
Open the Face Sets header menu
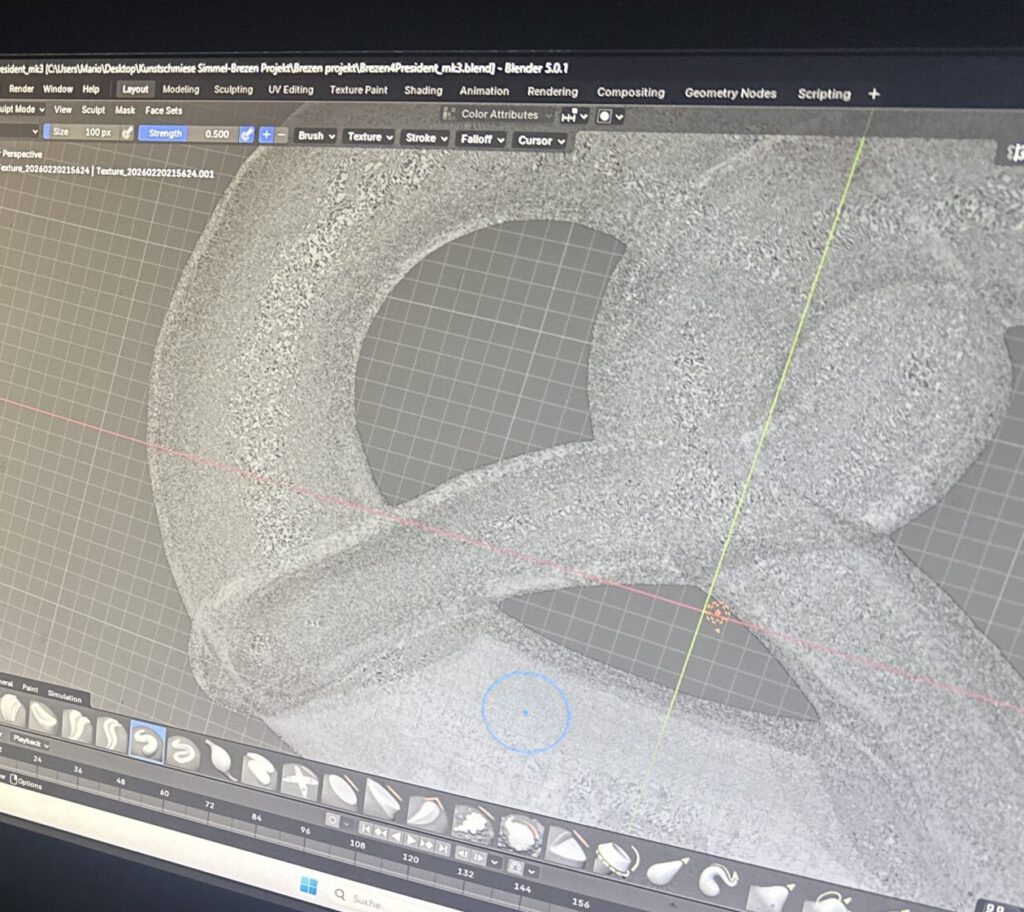coord(163,110)
